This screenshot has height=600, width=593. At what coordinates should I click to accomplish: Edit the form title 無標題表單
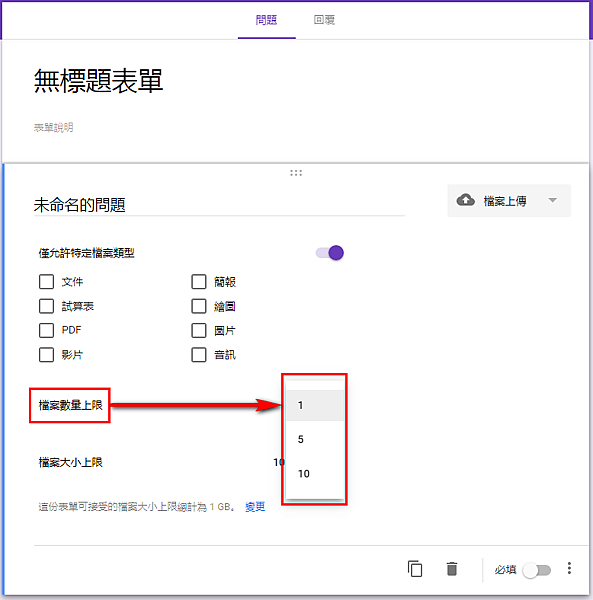(98, 81)
